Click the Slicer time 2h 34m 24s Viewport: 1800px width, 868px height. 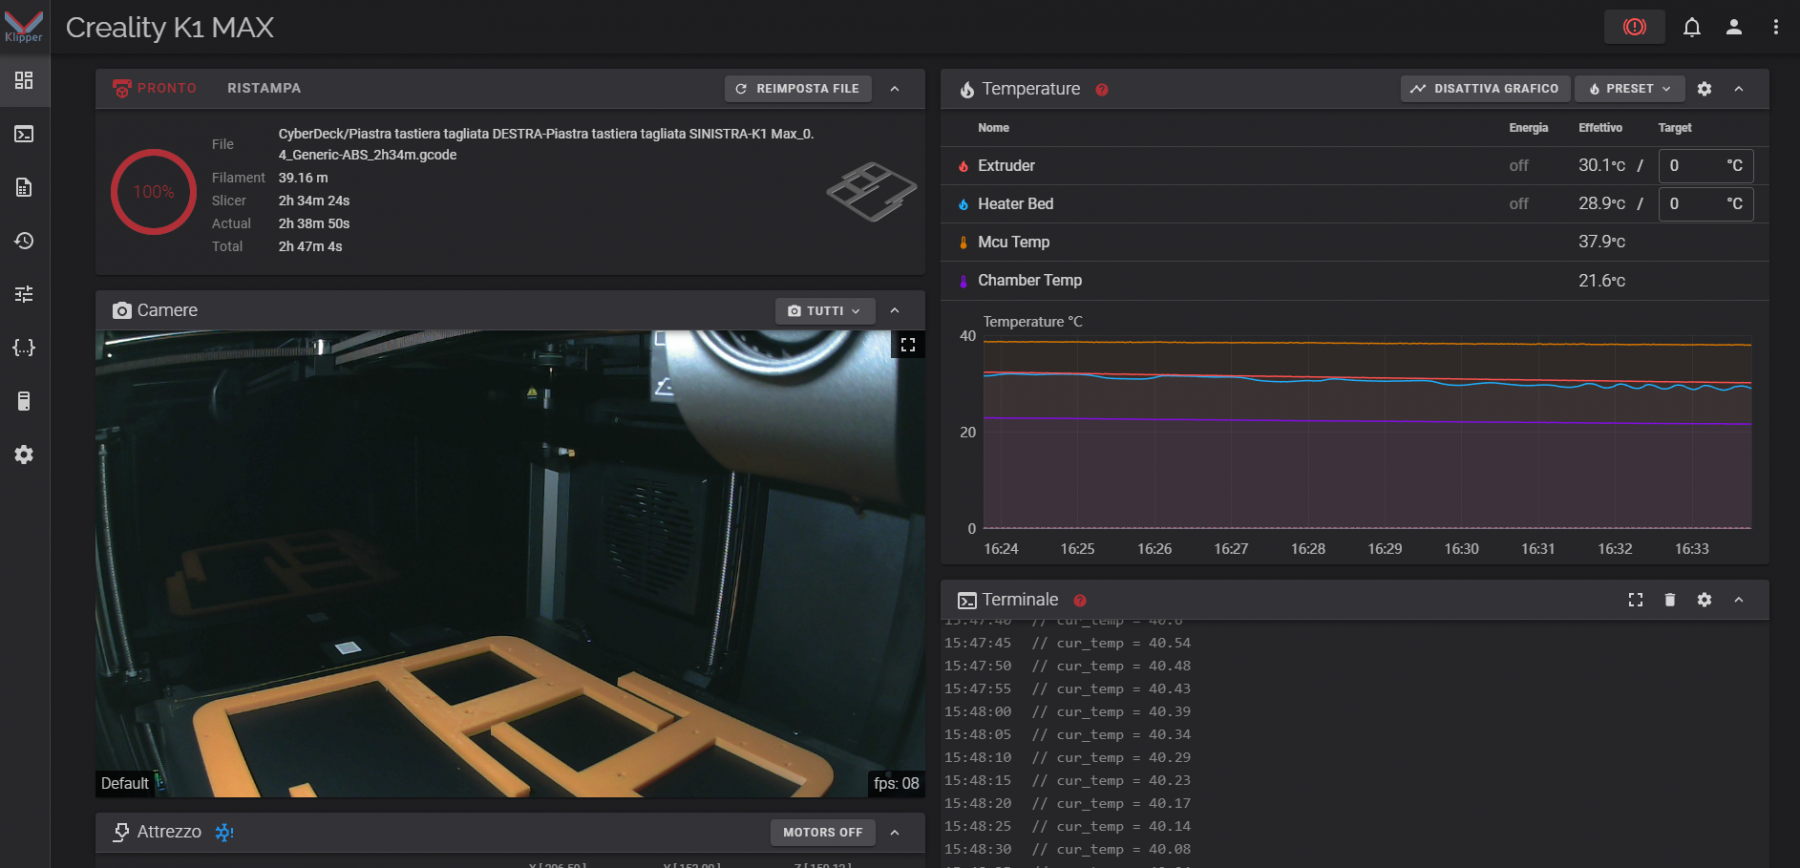314,201
